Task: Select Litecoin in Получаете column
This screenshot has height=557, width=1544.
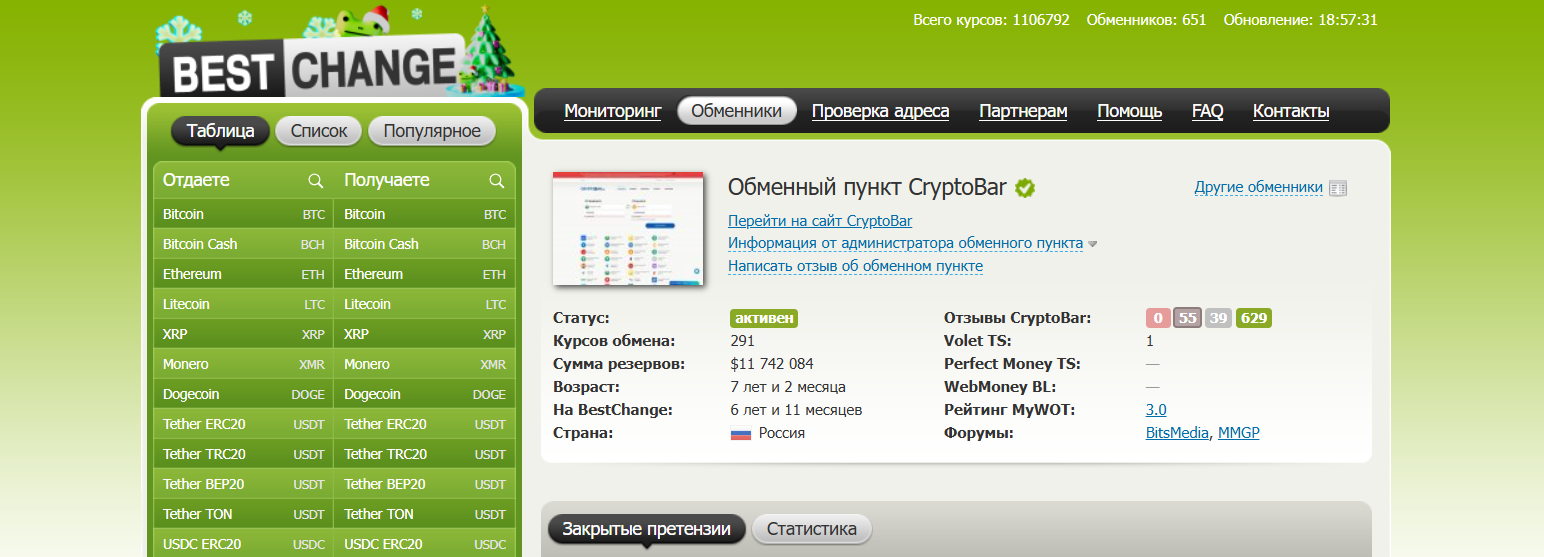Action: point(425,304)
